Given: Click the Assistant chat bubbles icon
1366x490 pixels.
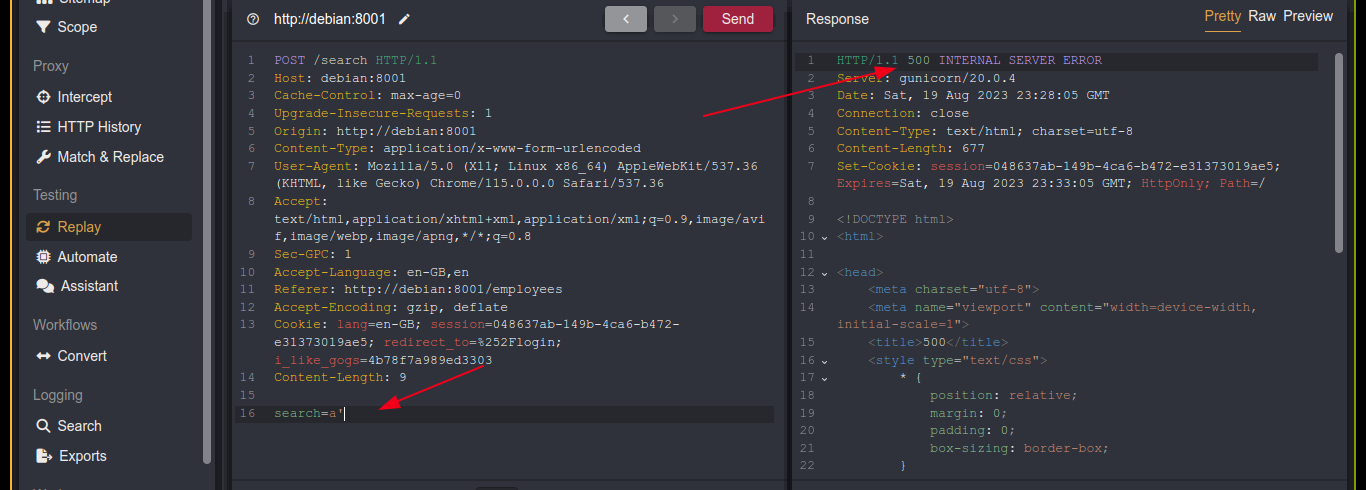Looking at the screenshot, I should [x=45, y=286].
